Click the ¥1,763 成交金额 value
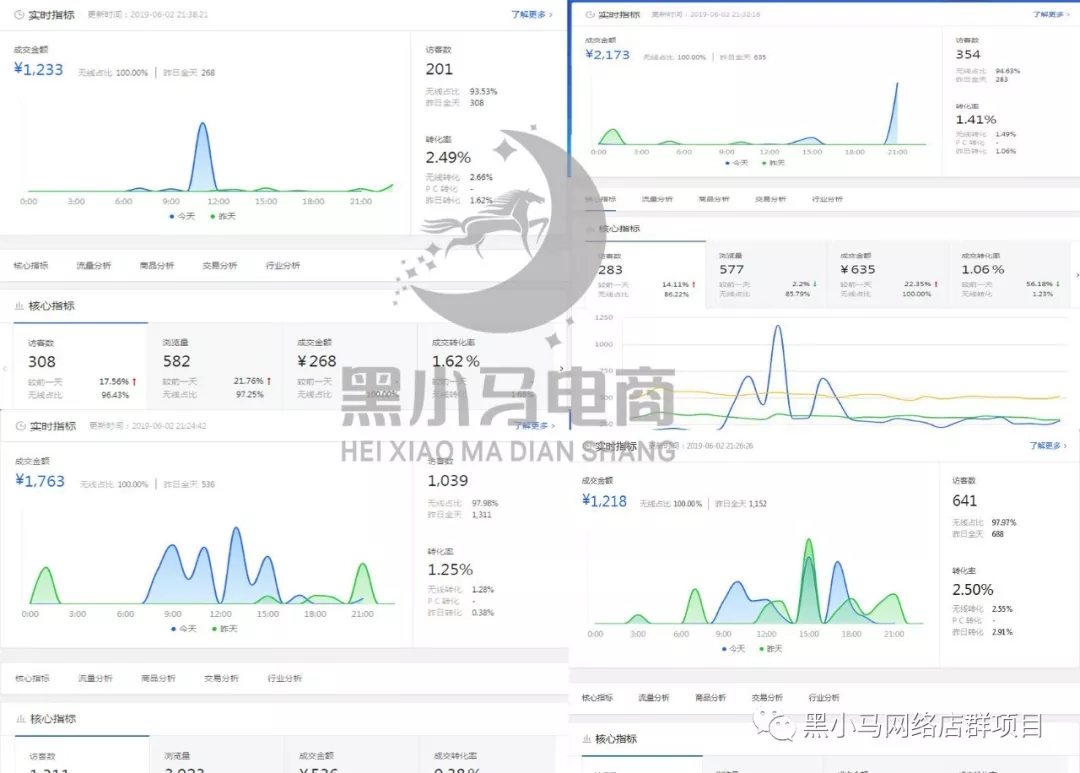Viewport: 1080px width, 773px height. coord(40,481)
